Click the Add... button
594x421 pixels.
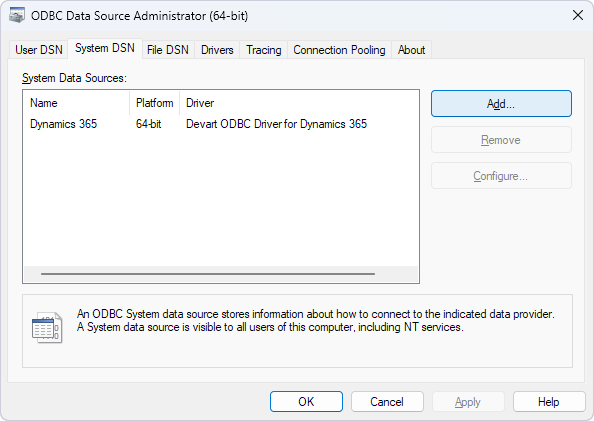coord(501,103)
